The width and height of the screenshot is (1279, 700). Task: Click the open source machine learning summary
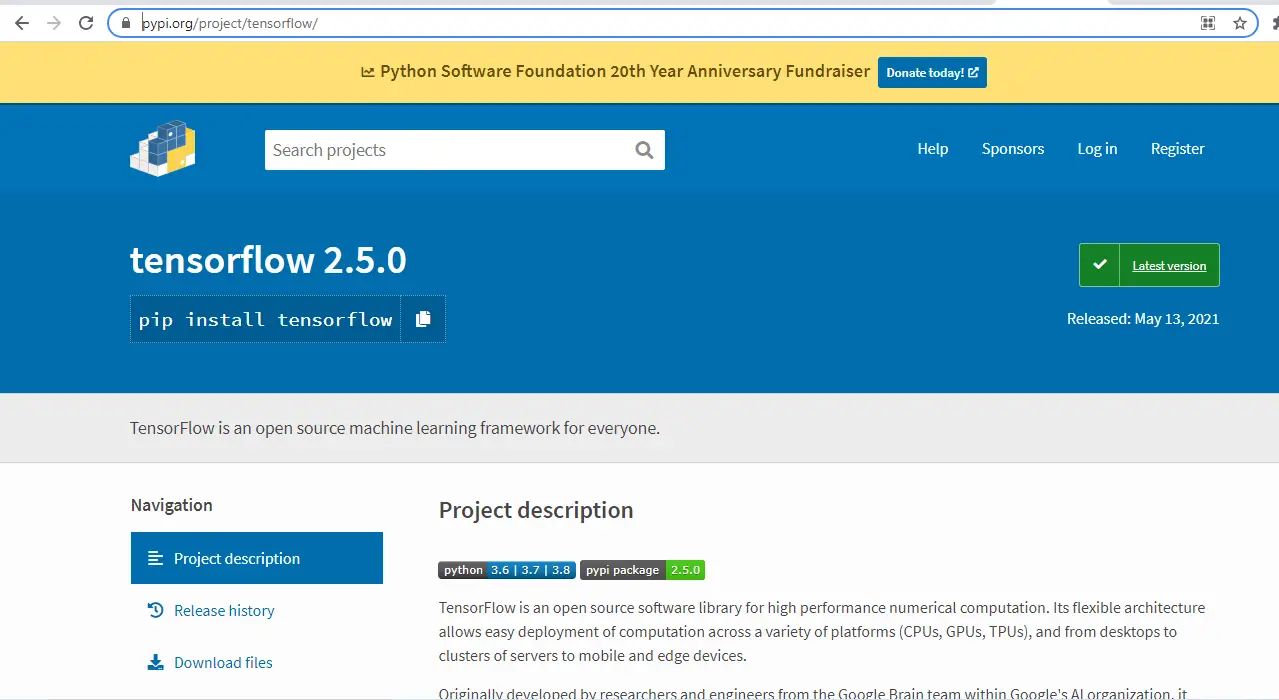click(x=395, y=428)
